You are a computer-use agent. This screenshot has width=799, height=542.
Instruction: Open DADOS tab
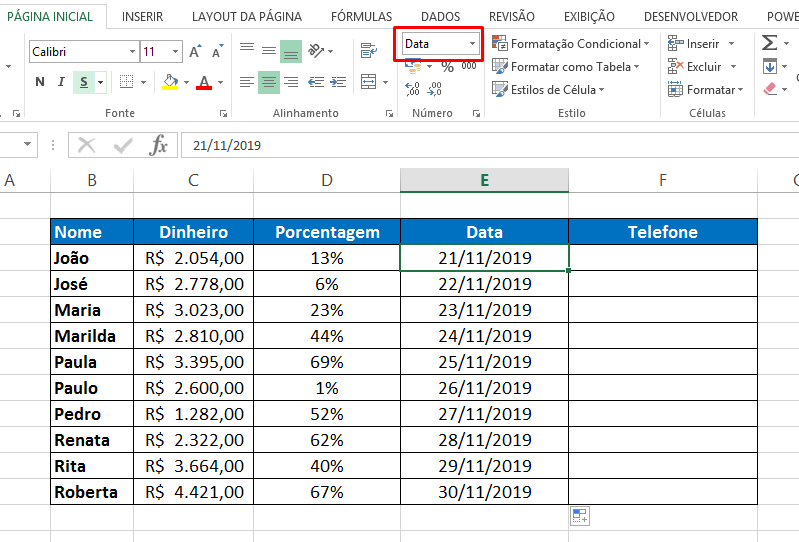[x=440, y=17]
